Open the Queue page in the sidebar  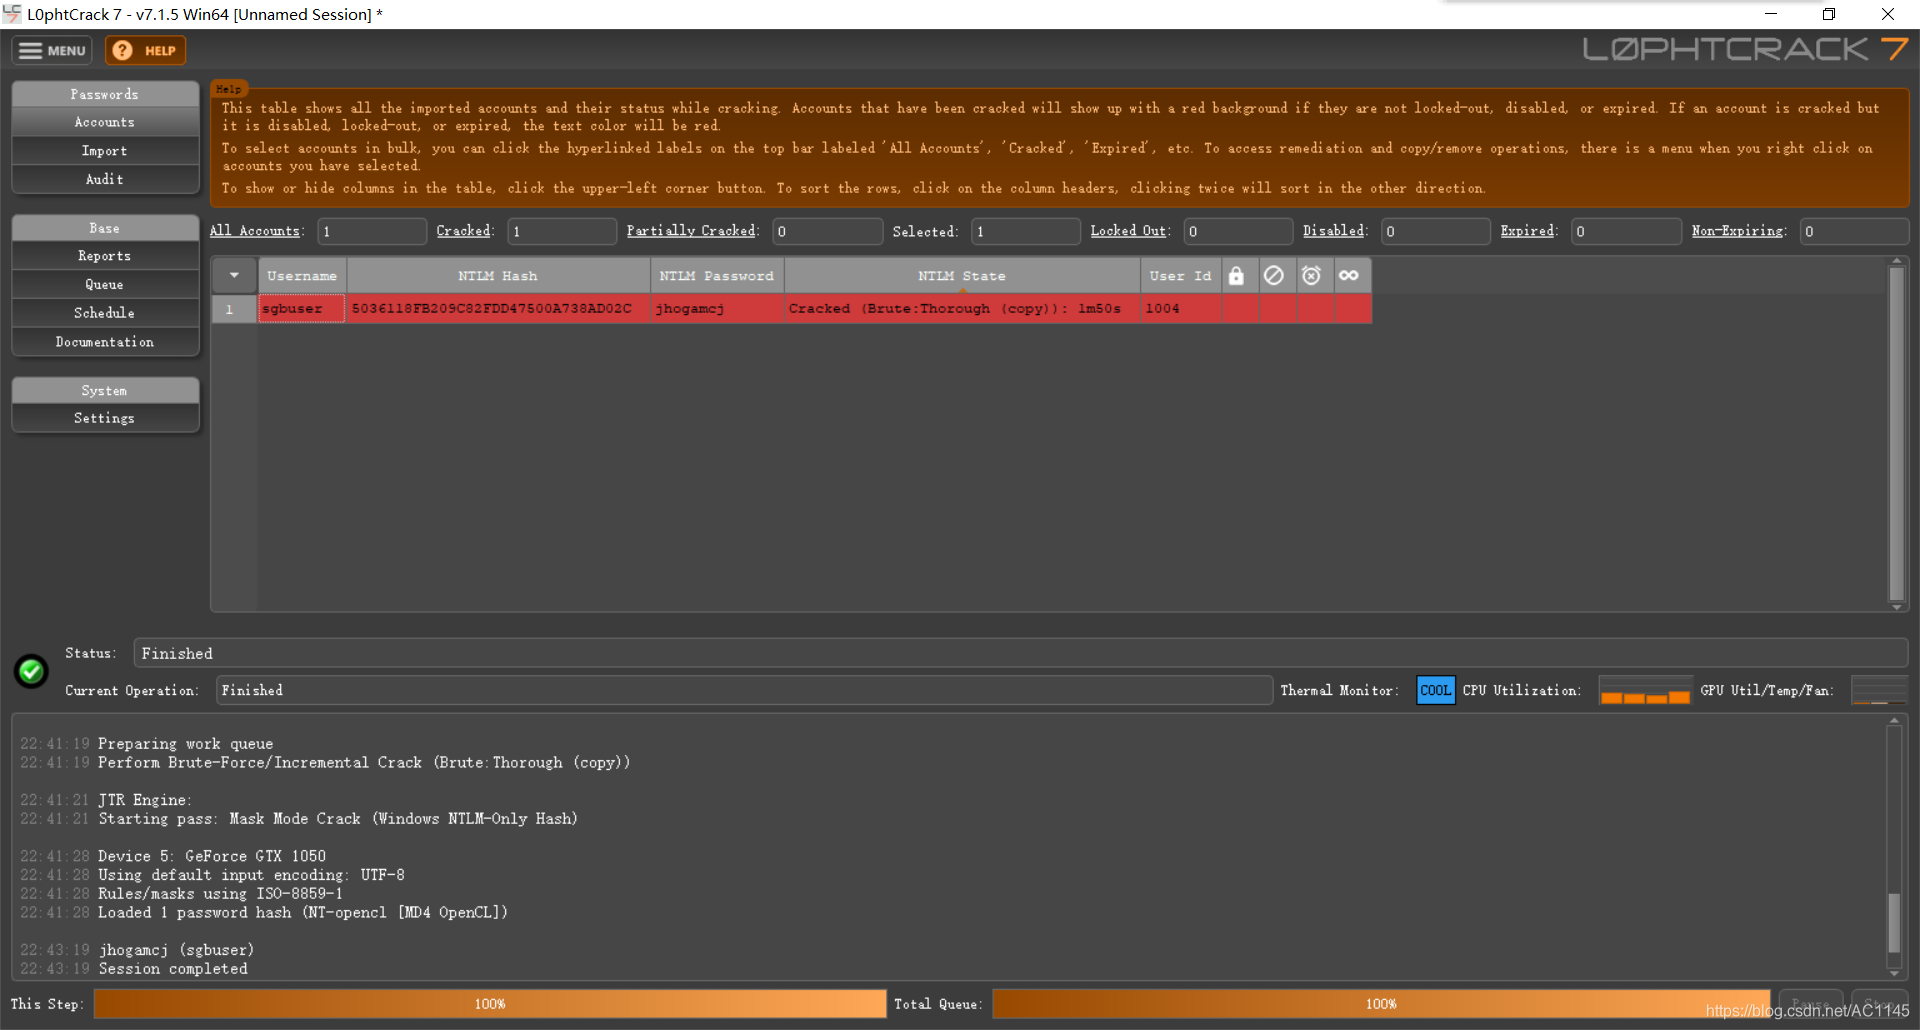point(105,285)
